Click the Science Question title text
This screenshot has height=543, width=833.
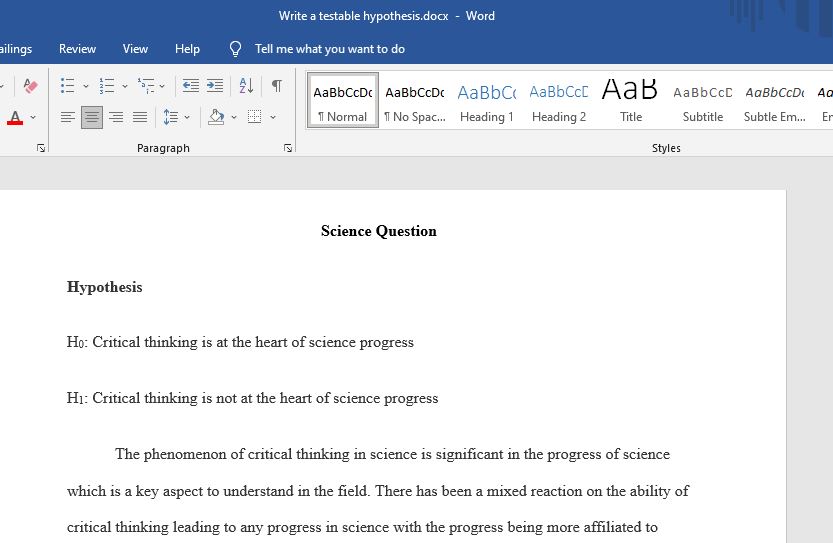[379, 231]
